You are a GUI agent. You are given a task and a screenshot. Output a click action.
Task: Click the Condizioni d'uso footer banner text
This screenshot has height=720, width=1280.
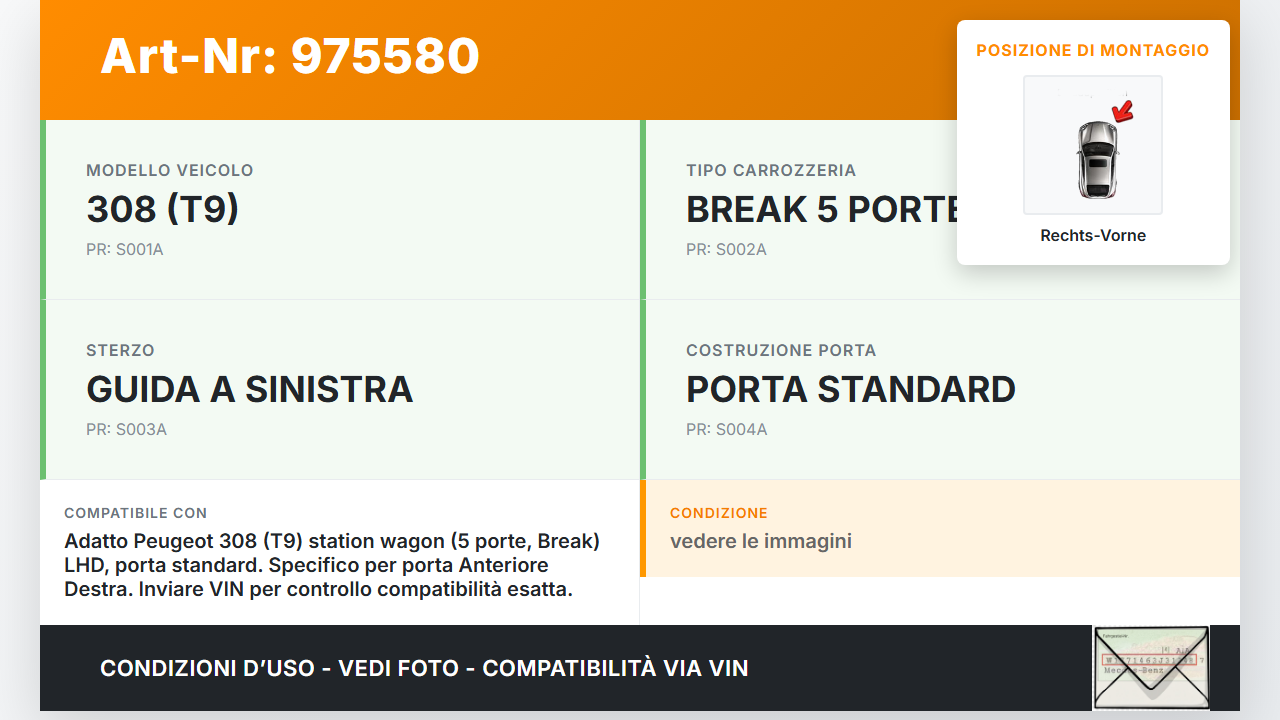pyautogui.click(x=424, y=668)
